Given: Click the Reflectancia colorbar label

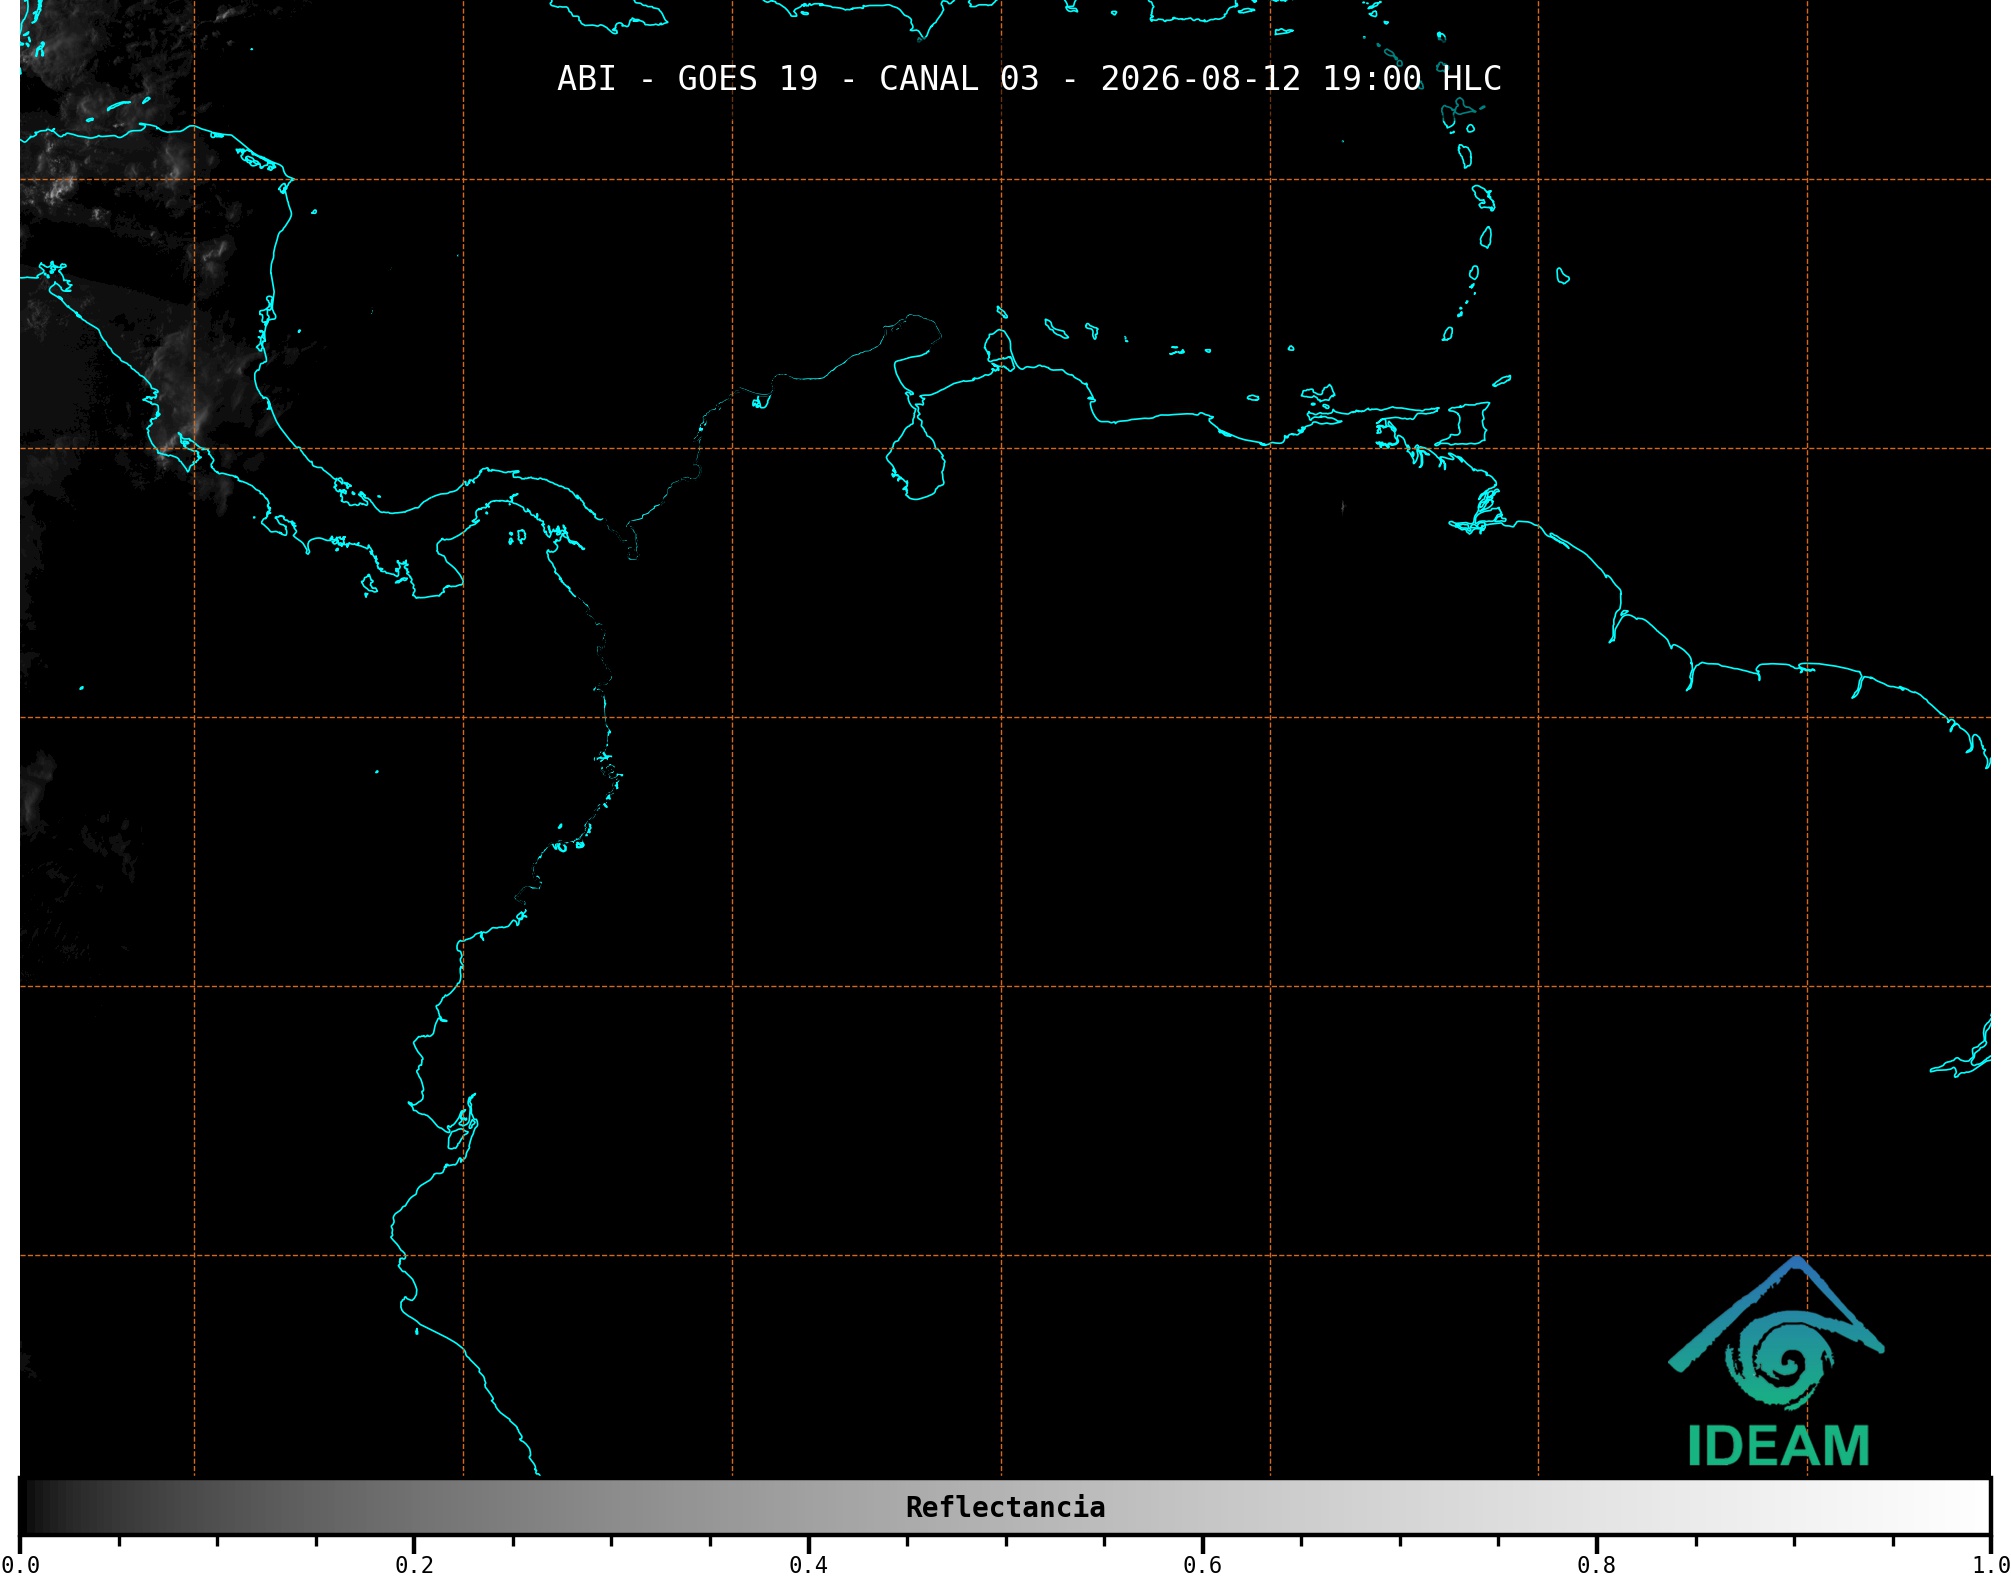Looking at the screenshot, I should pyautogui.click(x=1005, y=1507).
